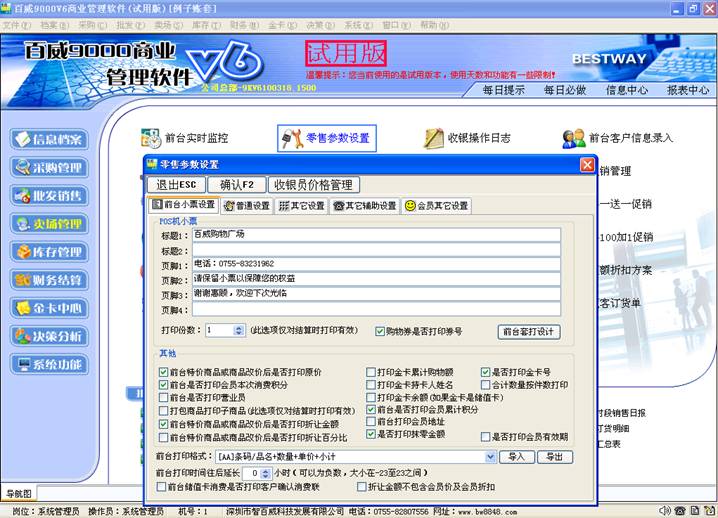
Task: Enable 合计数量按件数打印 checkbox
Action: tap(485, 385)
